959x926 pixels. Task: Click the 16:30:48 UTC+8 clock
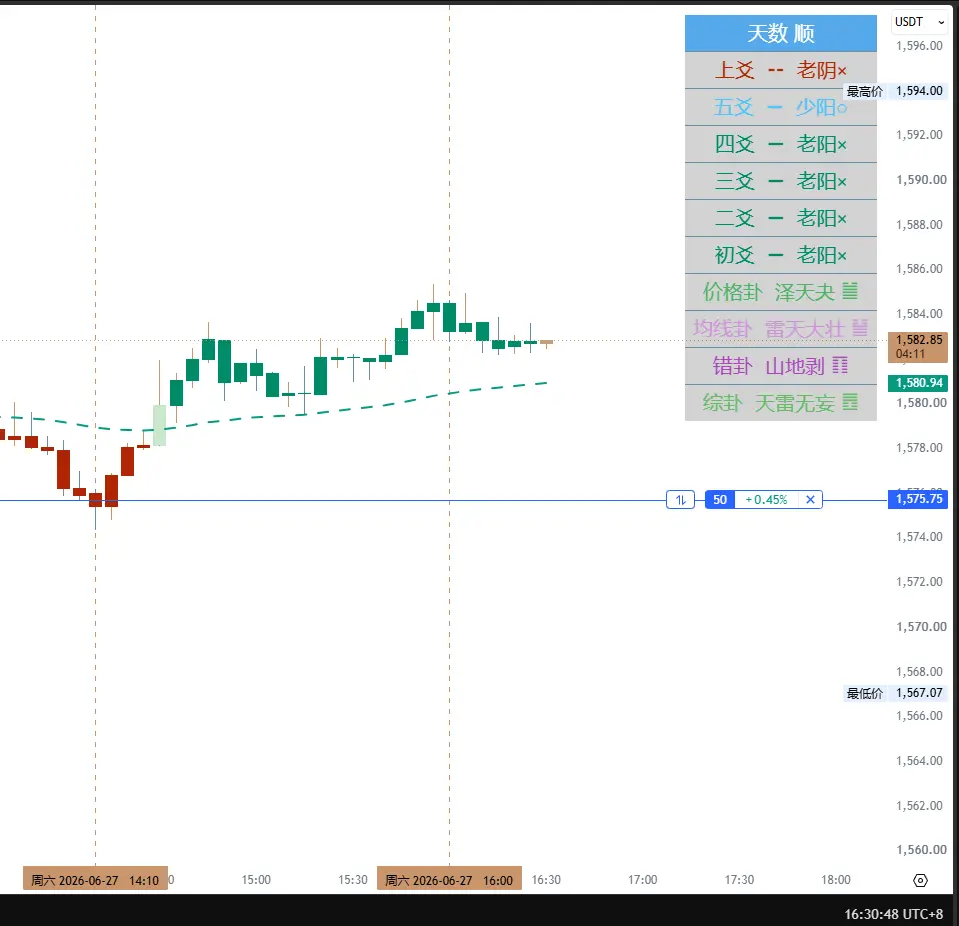pyautogui.click(x=894, y=914)
